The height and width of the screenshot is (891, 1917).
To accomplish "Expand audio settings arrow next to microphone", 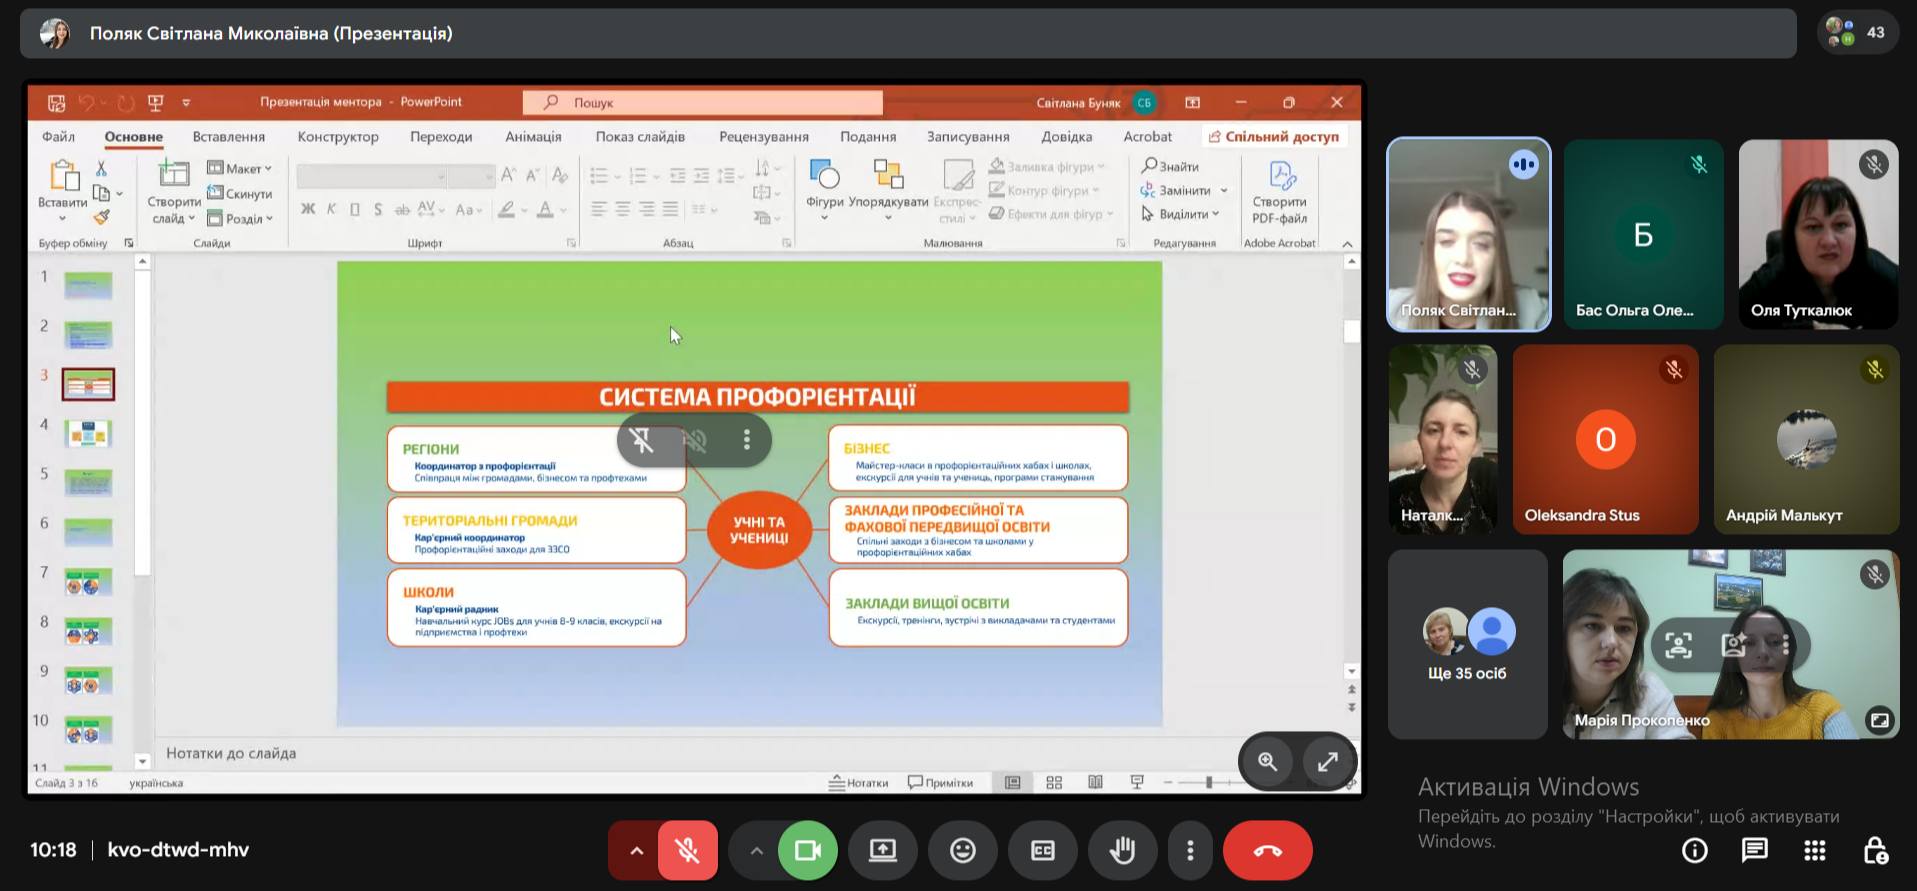I will (636, 850).
